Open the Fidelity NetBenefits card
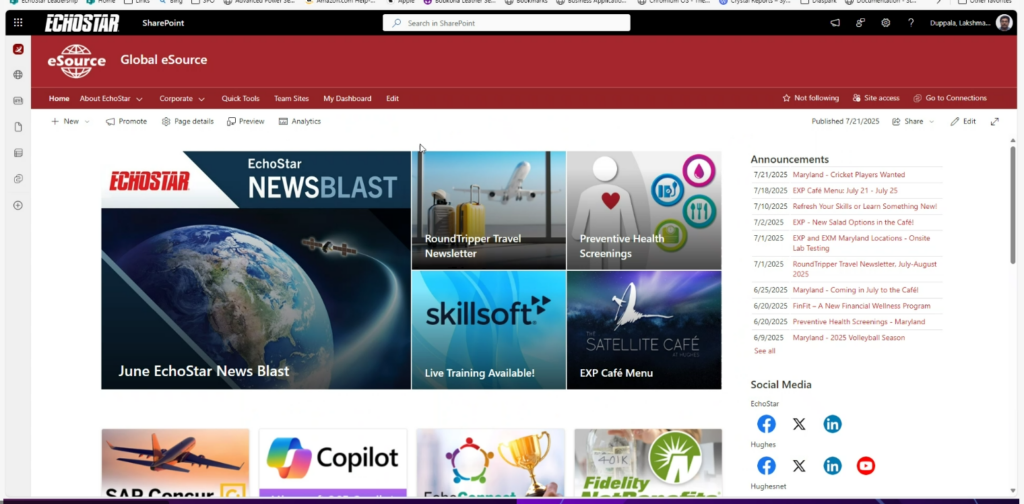1024x504 pixels. point(648,463)
